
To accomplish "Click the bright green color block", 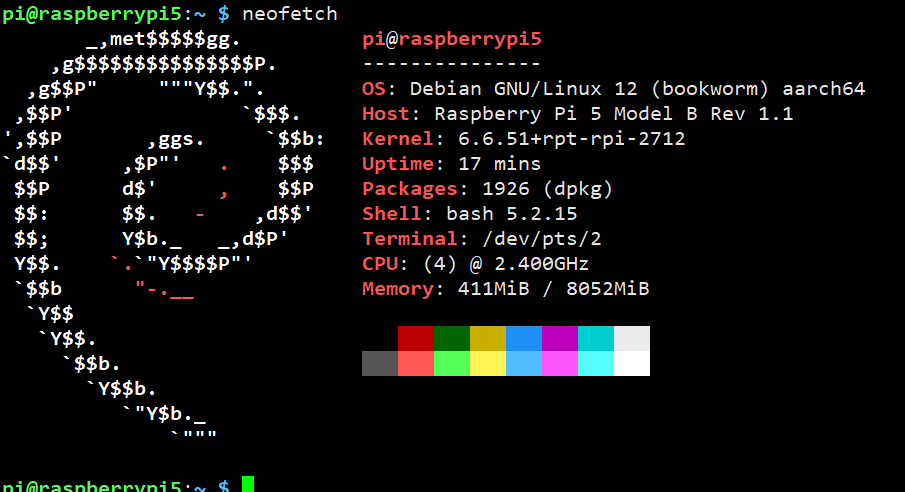I will click(x=452, y=363).
